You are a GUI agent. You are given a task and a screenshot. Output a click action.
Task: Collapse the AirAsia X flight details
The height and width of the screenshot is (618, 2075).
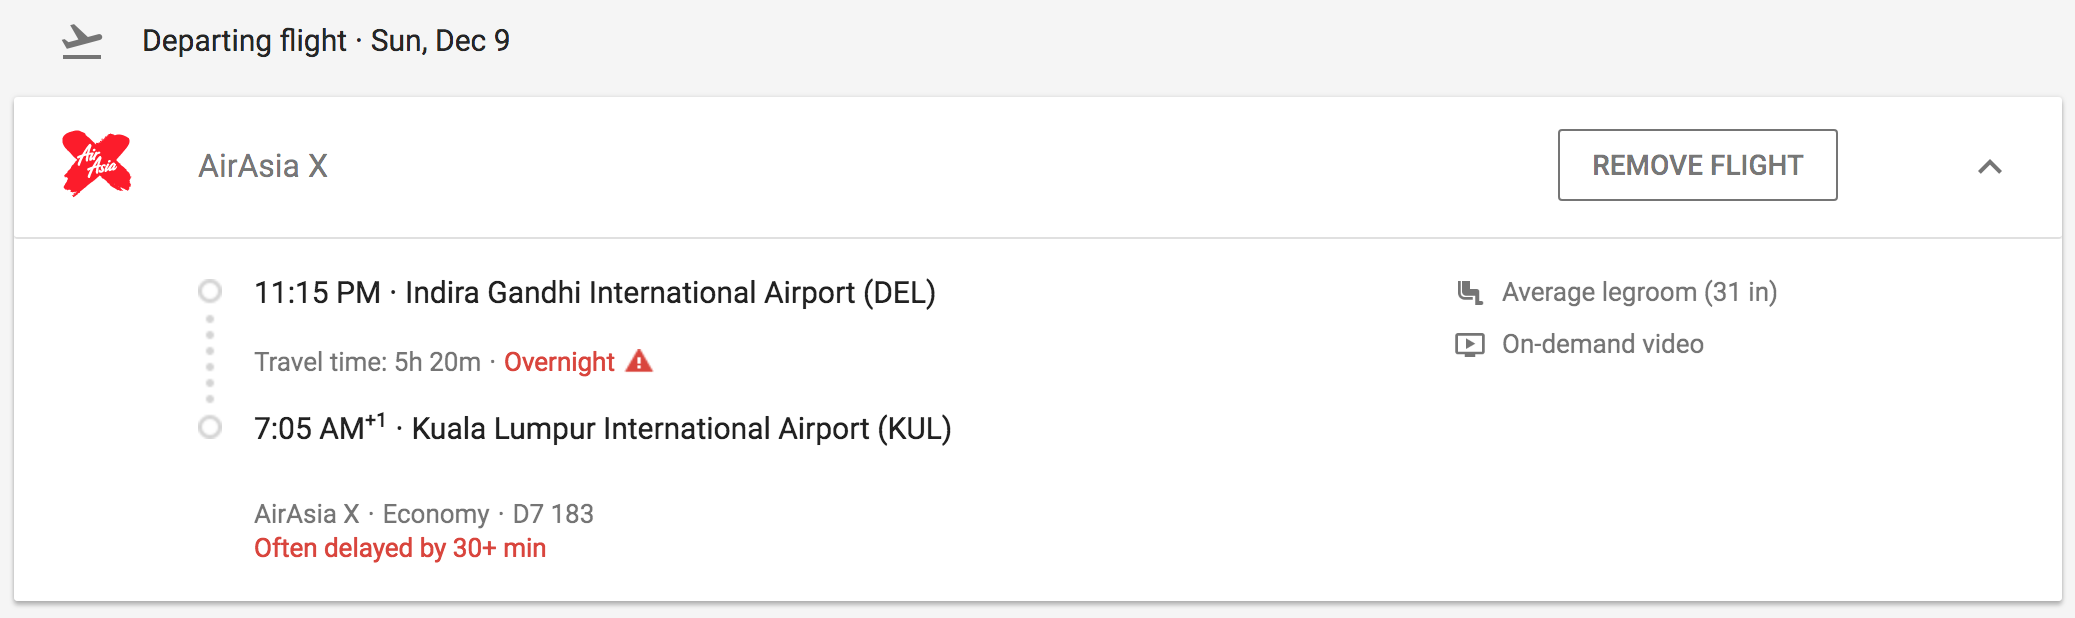[x=1989, y=167]
